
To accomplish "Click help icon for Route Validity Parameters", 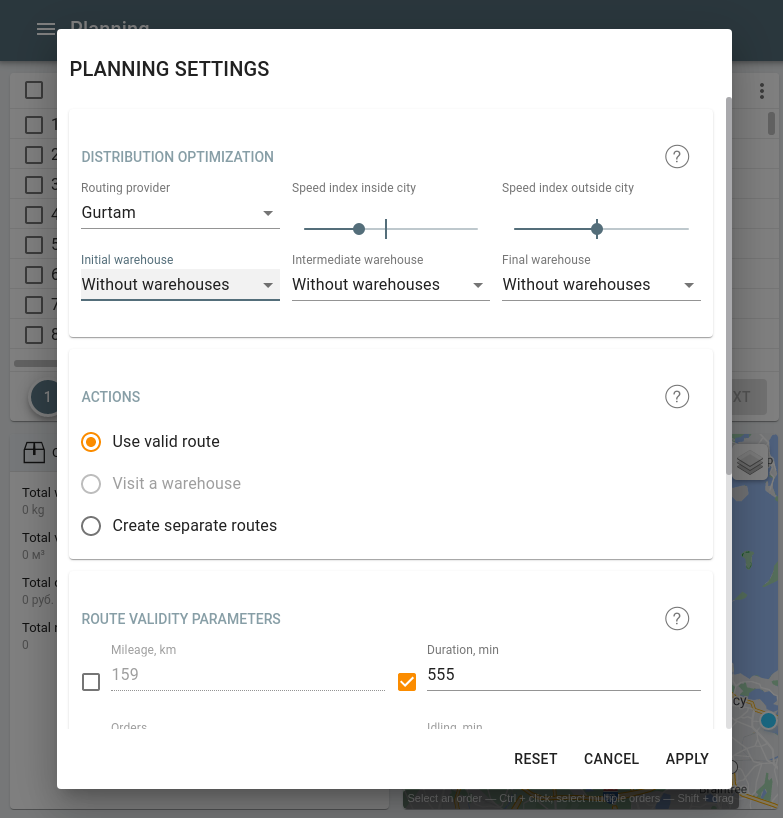I will (677, 619).
